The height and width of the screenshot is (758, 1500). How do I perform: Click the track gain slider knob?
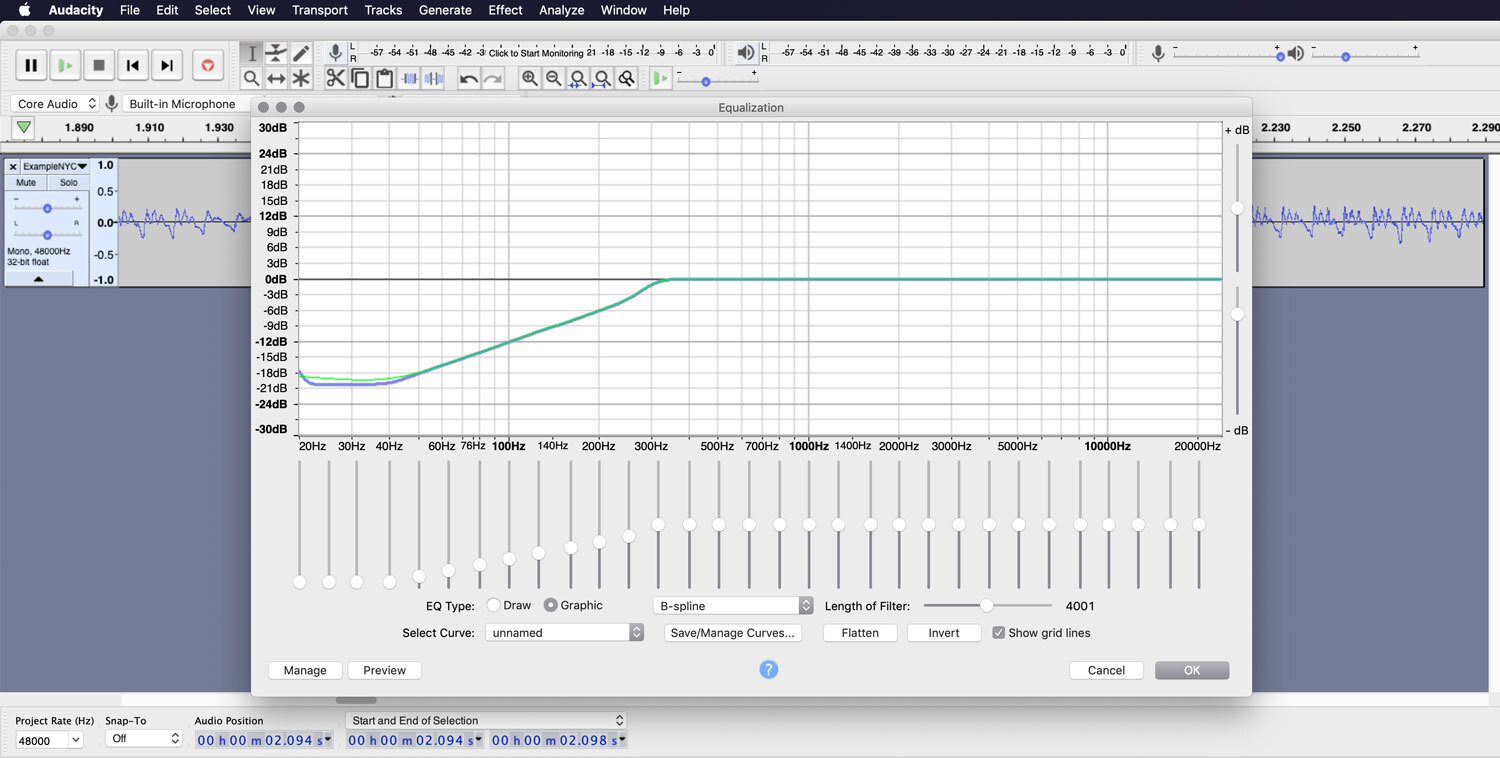[x=47, y=208]
